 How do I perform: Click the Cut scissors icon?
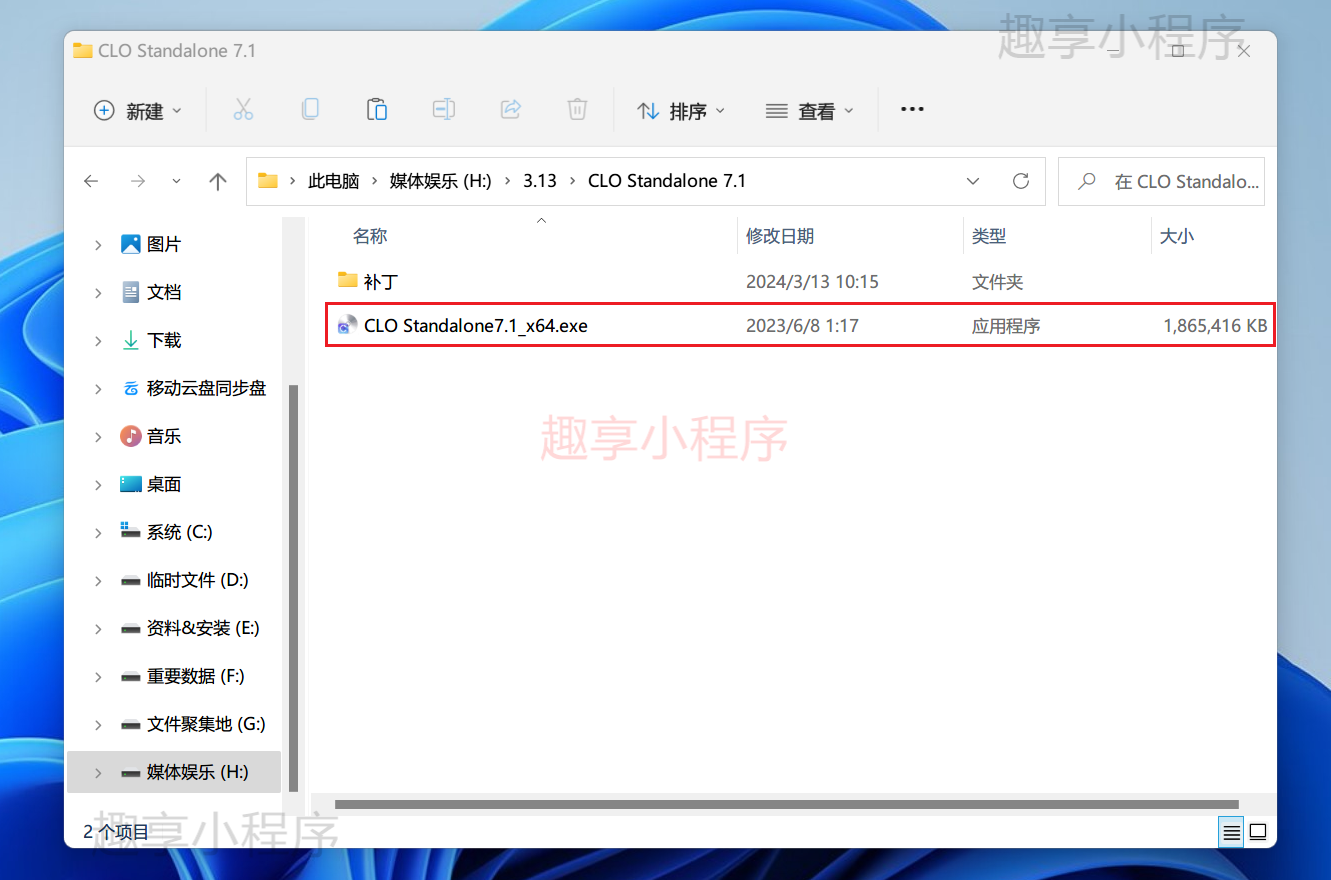[243, 110]
